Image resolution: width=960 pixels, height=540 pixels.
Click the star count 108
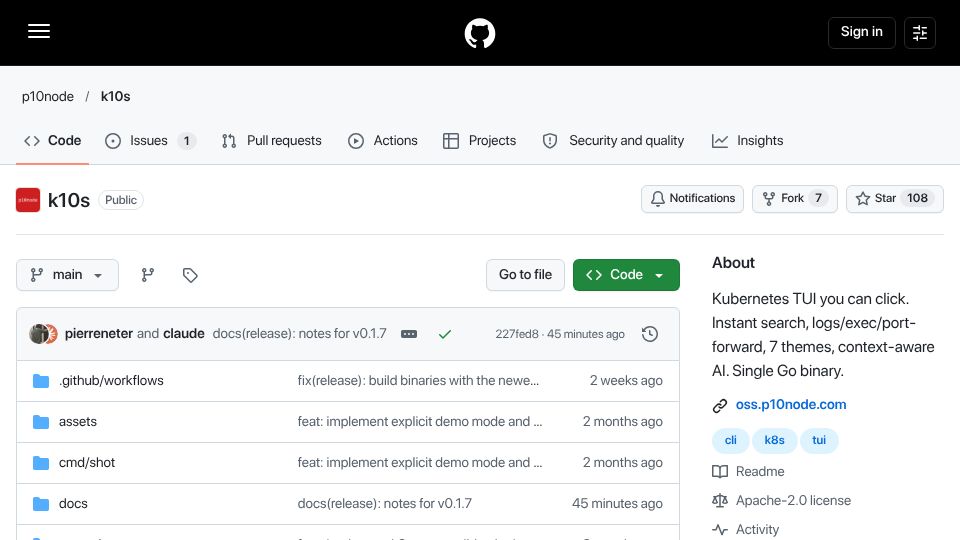pyautogui.click(x=917, y=198)
